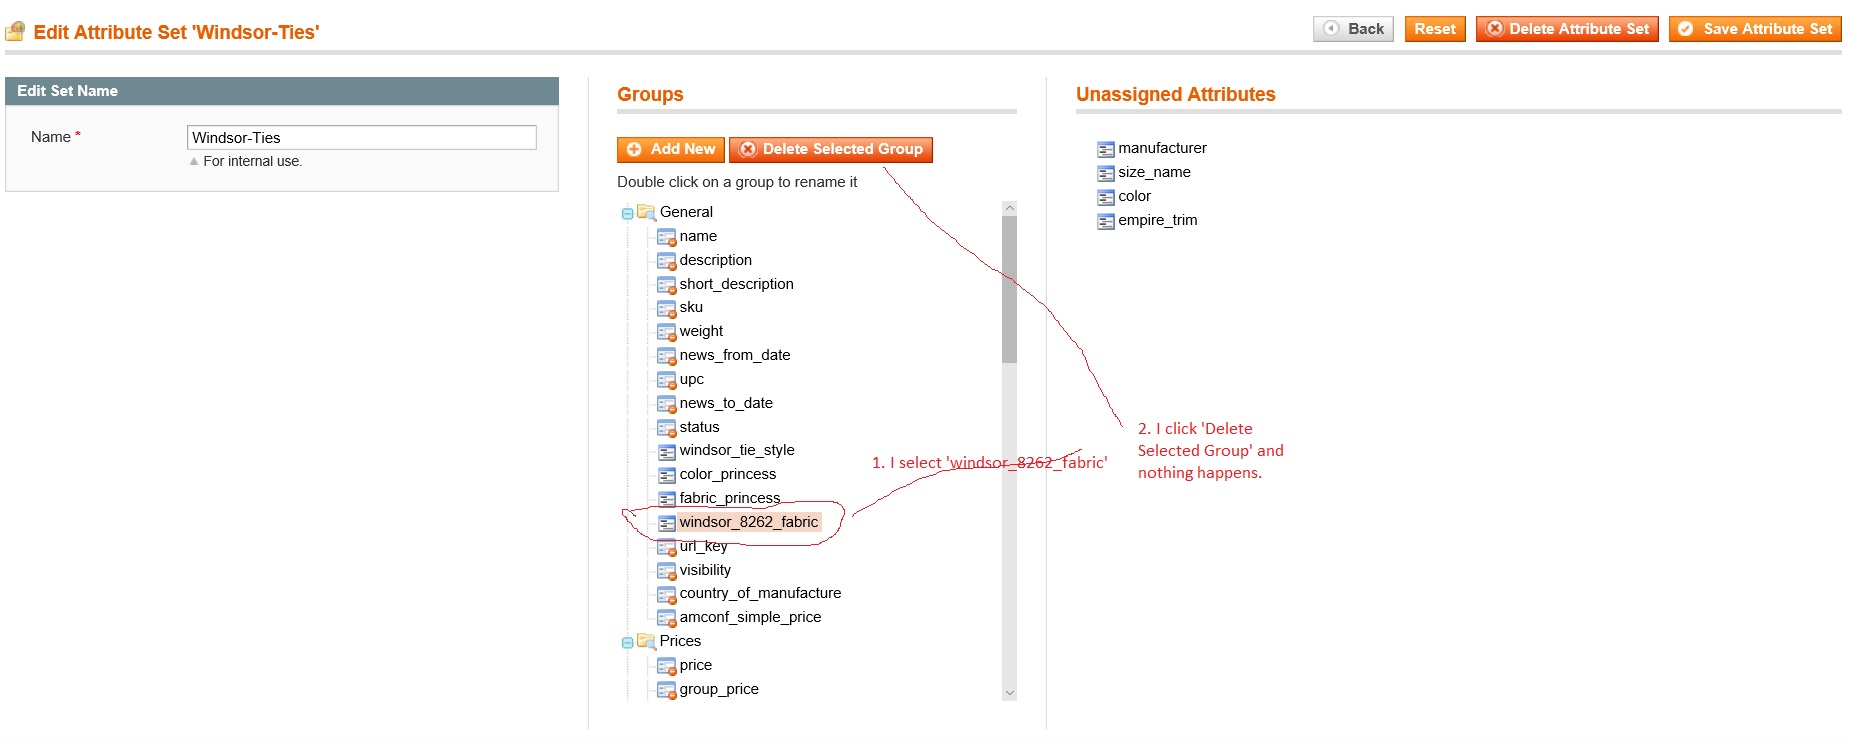Screen dimensions: 1849x740
Task: Click the General group folder icon
Action: pos(646,212)
